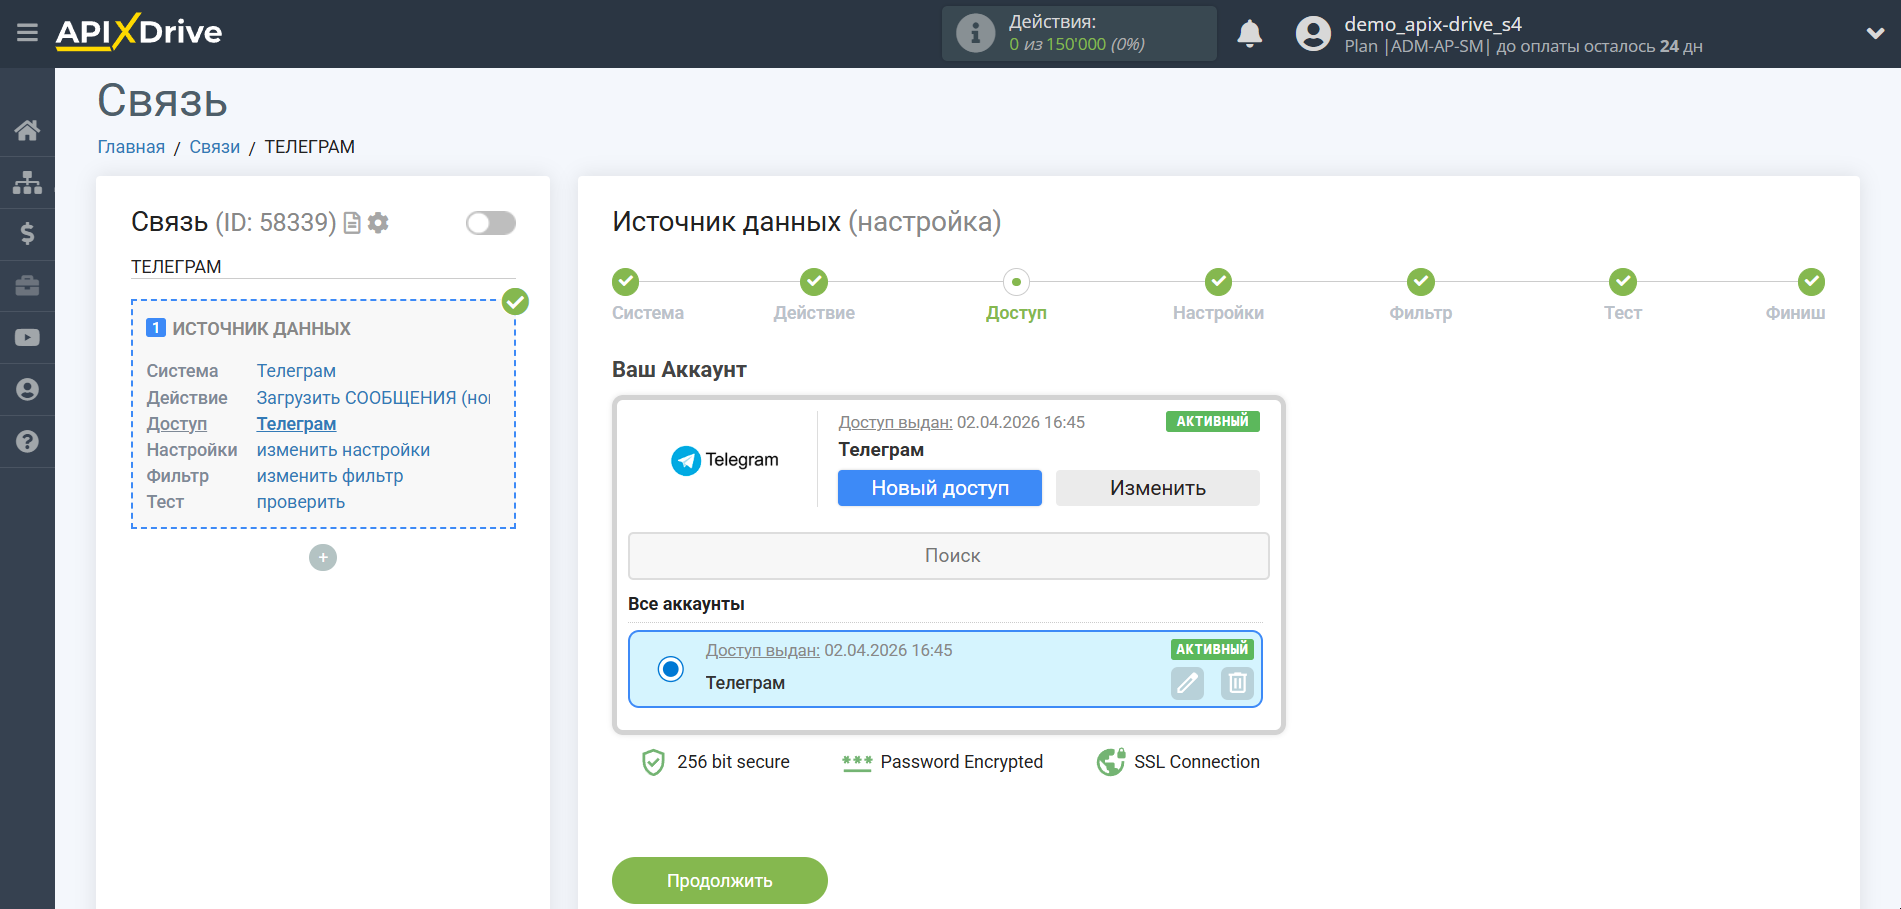Viewport: 1901px width, 909px height.
Task: Open the notification bell
Action: click(1249, 33)
